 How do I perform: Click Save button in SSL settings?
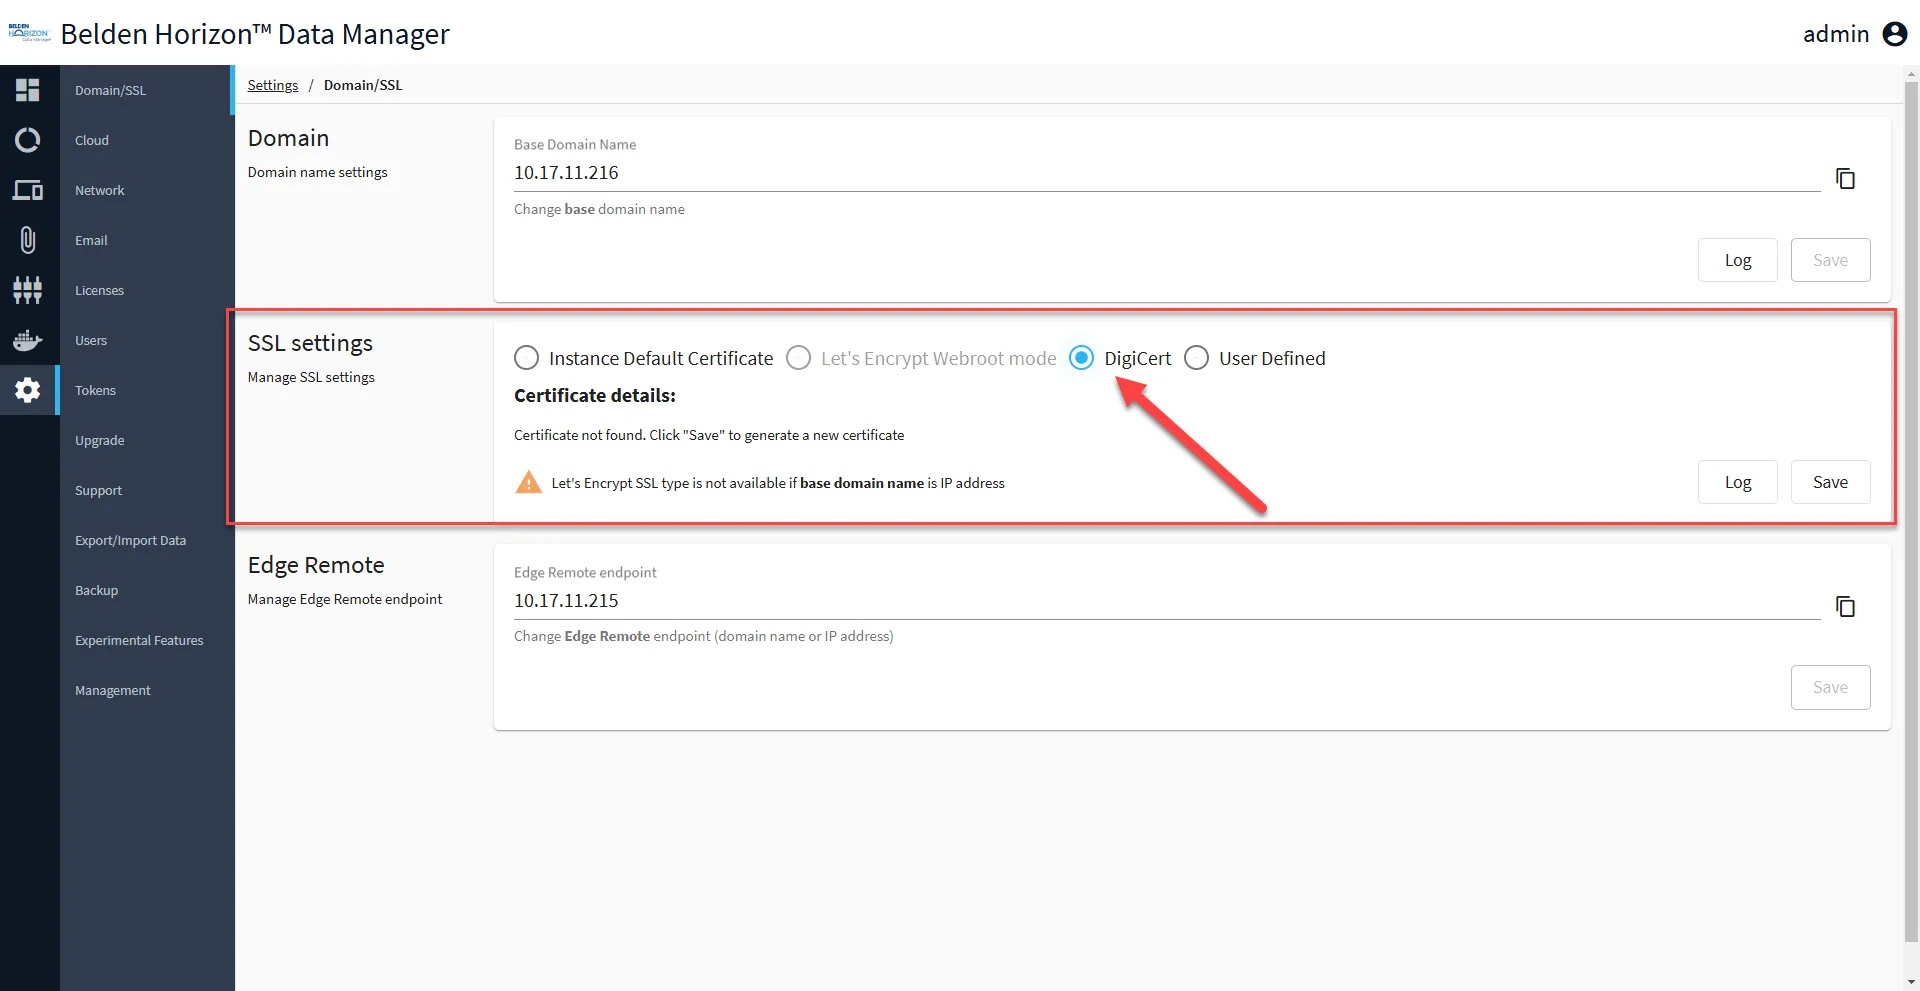1830,482
